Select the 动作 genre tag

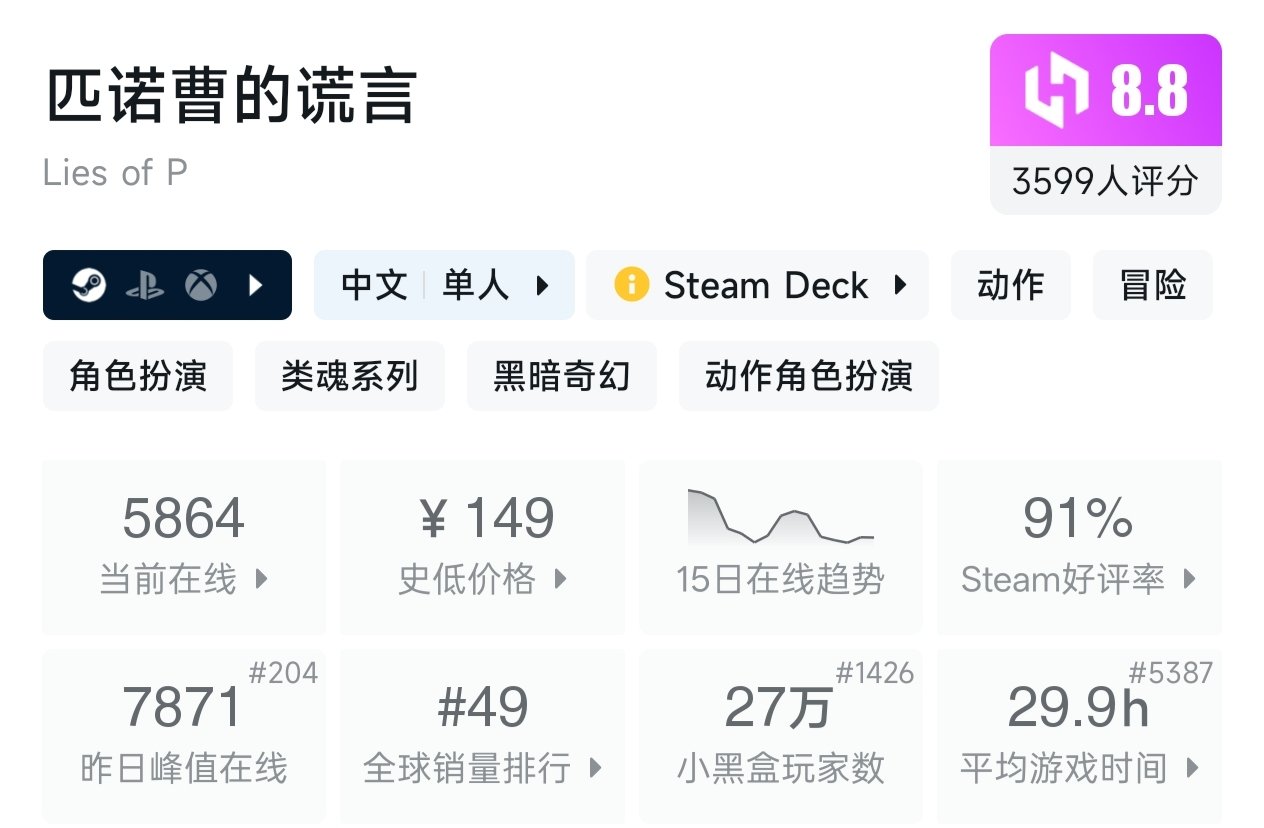click(x=1010, y=285)
